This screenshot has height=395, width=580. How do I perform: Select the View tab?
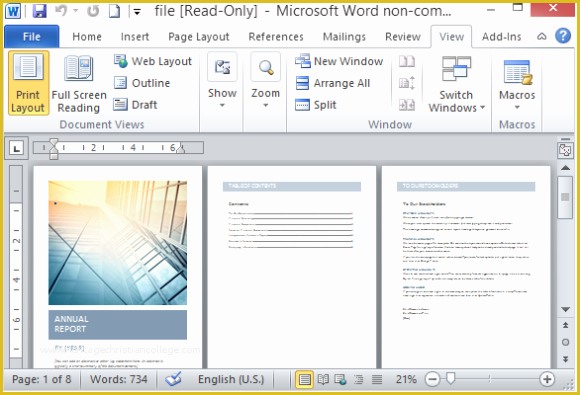point(451,37)
